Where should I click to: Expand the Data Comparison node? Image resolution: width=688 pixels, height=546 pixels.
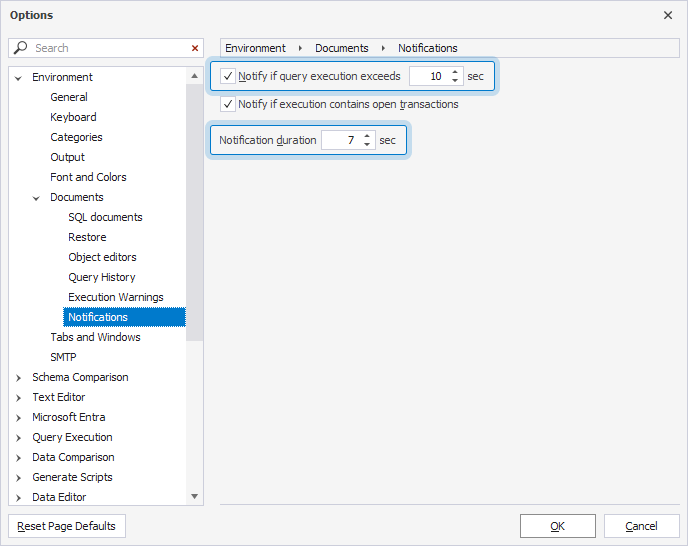pos(18,458)
